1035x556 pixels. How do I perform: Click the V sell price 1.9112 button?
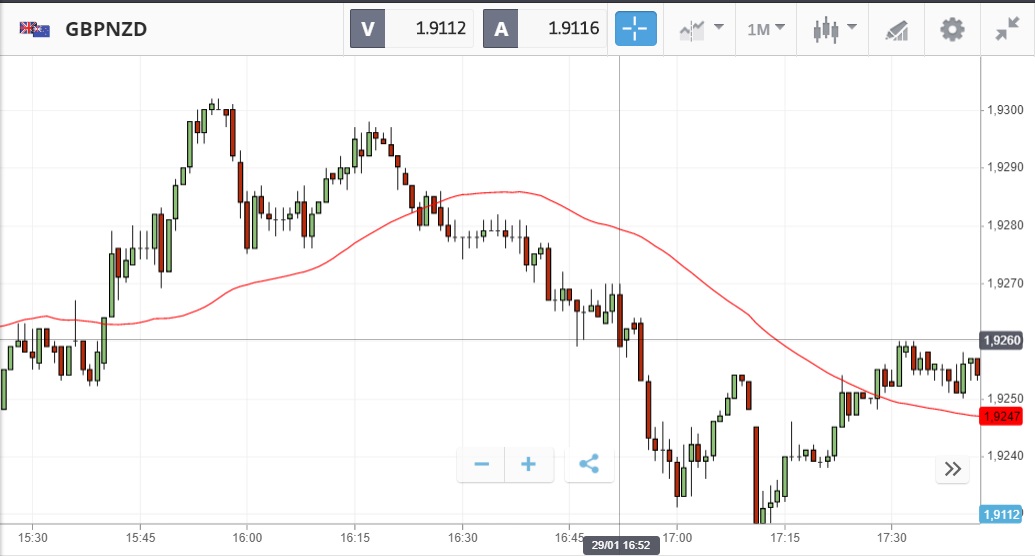(x=412, y=29)
